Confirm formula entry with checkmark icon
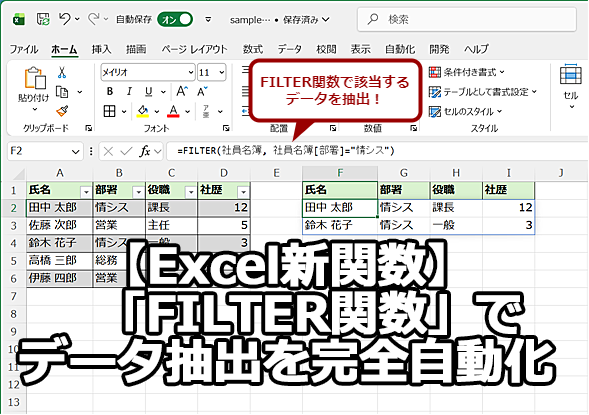 (126, 151)
